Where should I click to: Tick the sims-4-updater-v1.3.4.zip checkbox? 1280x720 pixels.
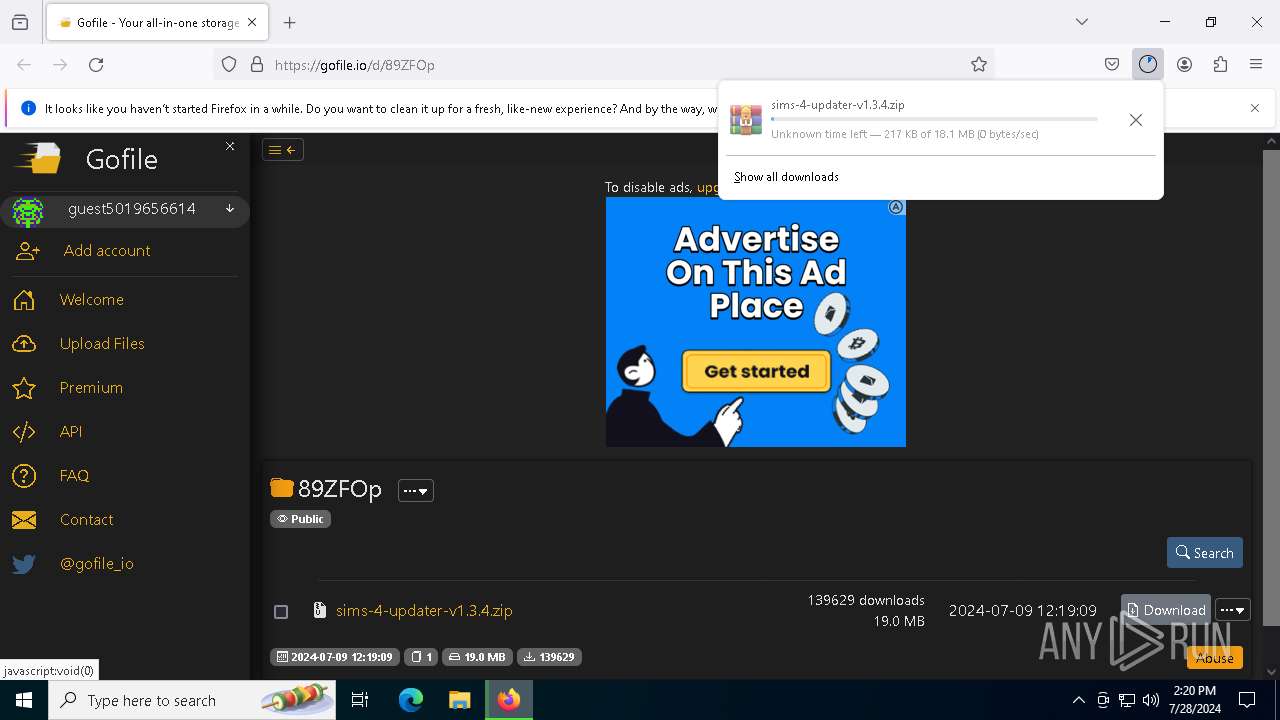281,611
